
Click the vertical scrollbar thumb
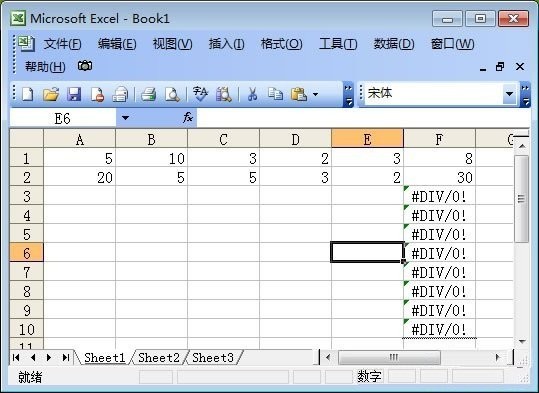pos(522,199)
